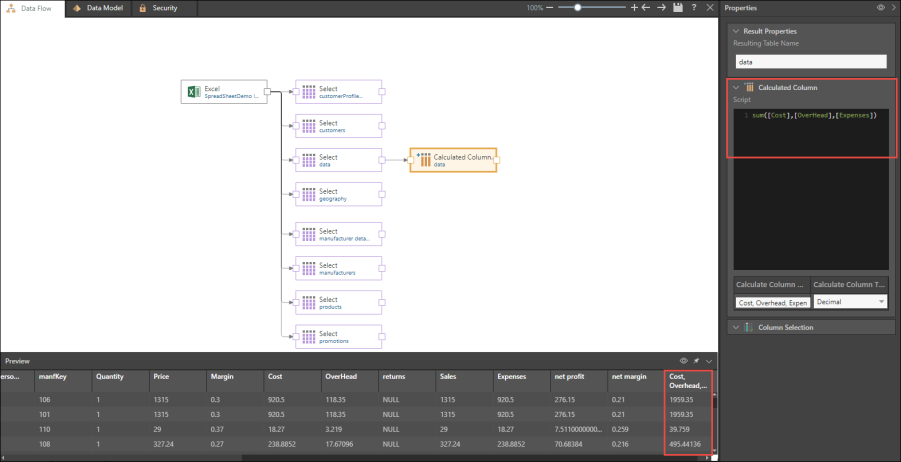This screenshot has width=901, height=462.
Task: Click the undo back arrow icon
Action: [647, 7]
